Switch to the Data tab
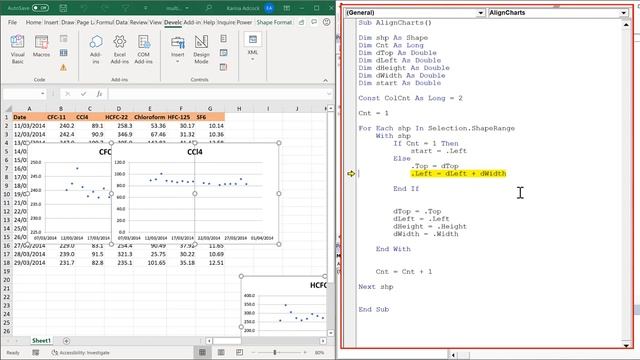The width and height of the screenshot is (640, 360). pos(122,22)
